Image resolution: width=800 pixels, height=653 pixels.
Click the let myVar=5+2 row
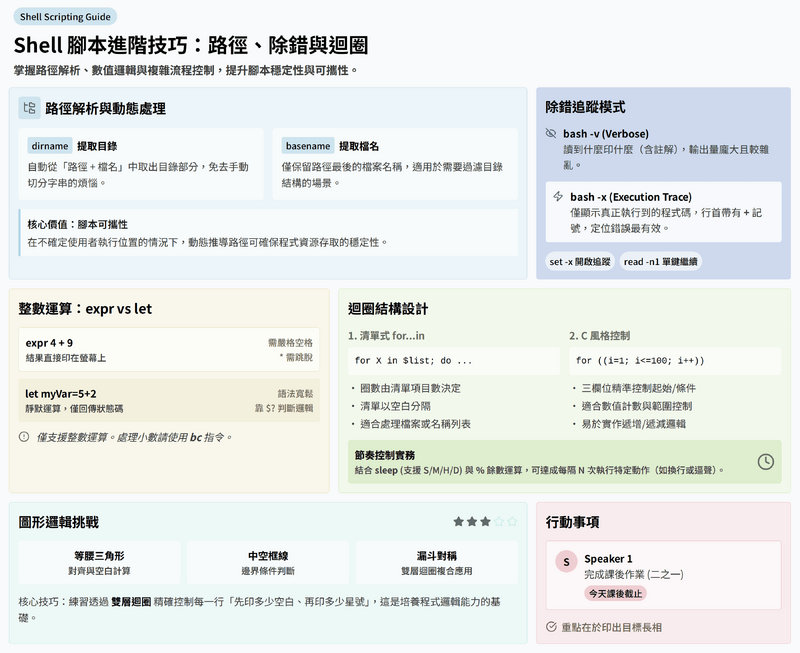[x=169, y=400]
